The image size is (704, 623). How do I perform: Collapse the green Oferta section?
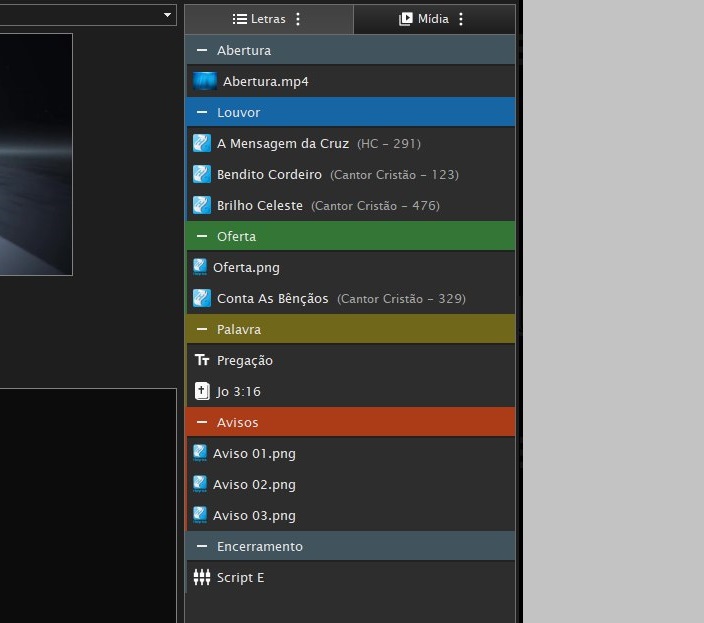coord(202,236)
